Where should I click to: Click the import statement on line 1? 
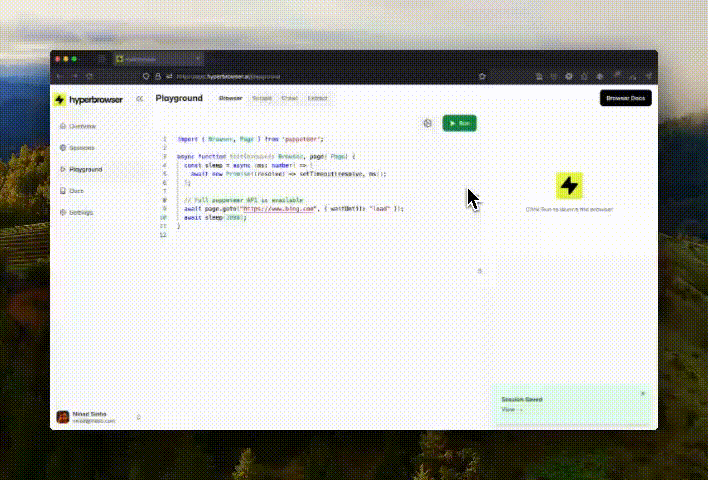click(251, 139)
